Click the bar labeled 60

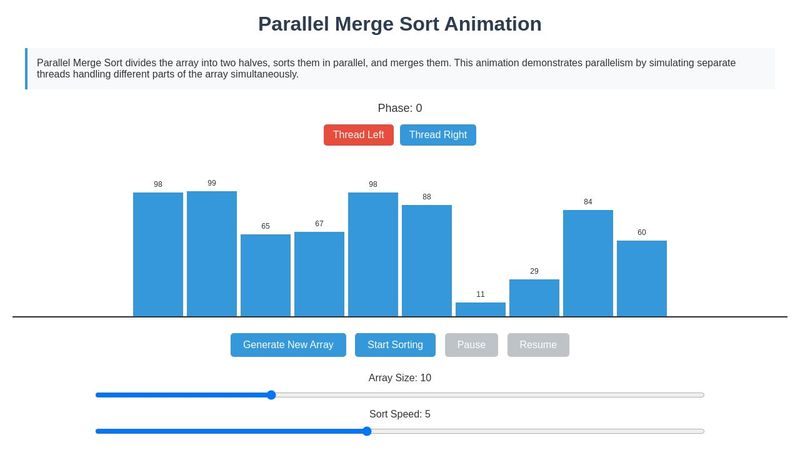click(641, 278)
